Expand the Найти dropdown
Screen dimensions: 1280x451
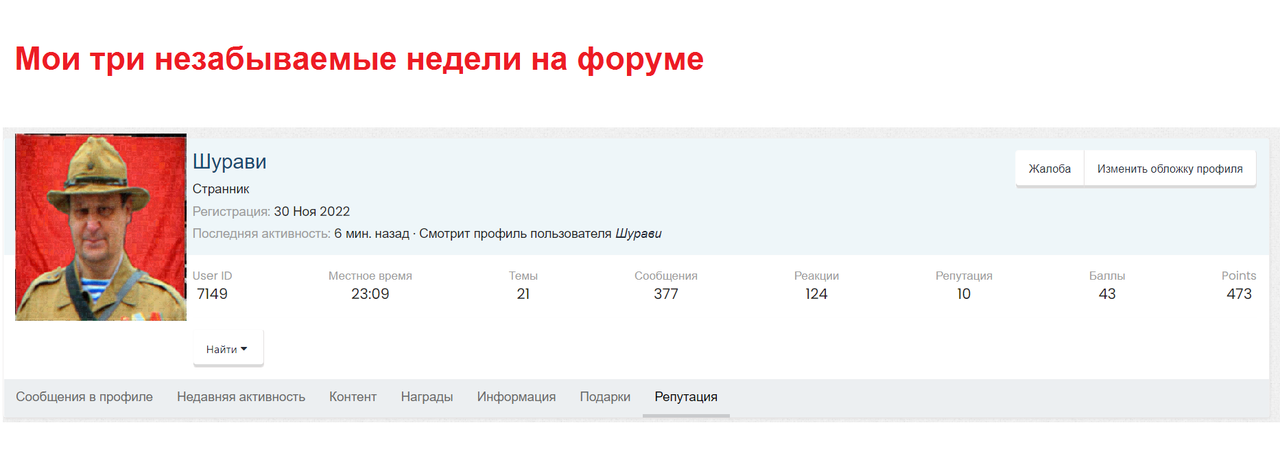point(228,349)
